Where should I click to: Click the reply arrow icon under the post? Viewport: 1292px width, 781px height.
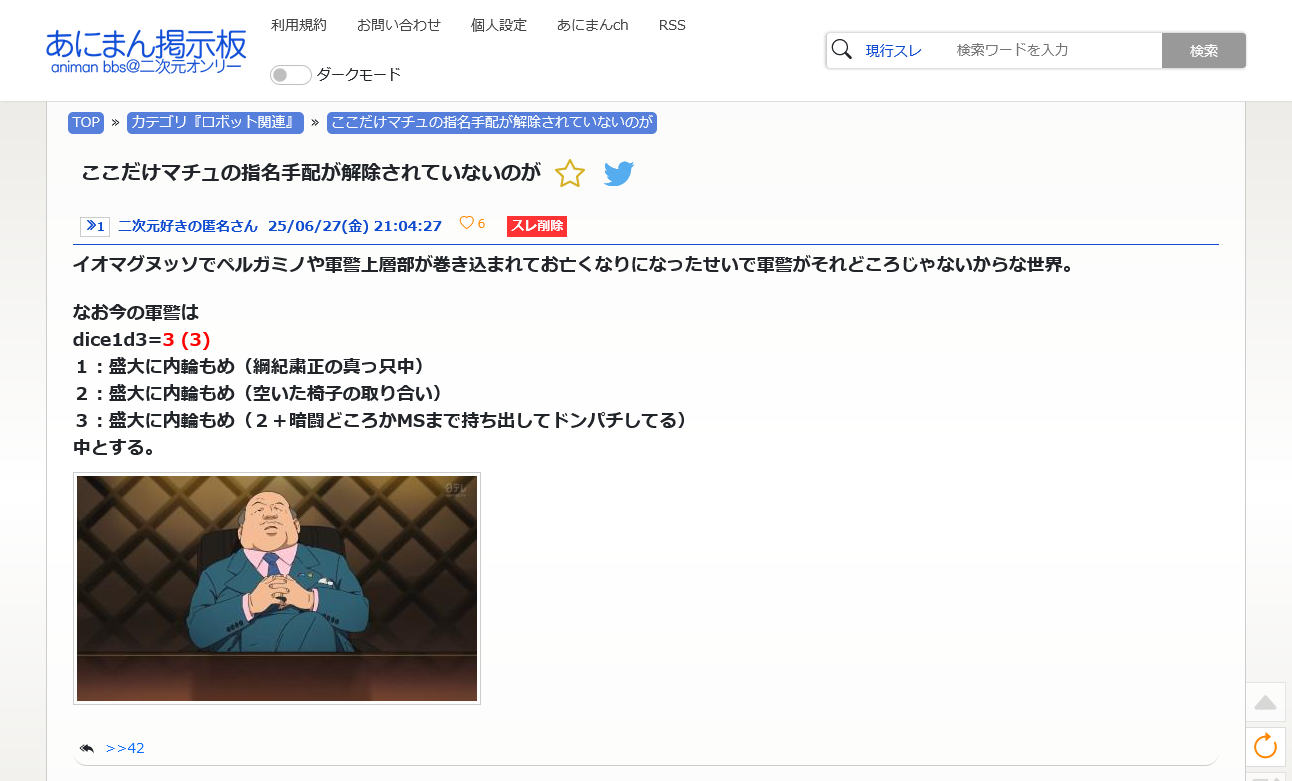tap(87, 748)
